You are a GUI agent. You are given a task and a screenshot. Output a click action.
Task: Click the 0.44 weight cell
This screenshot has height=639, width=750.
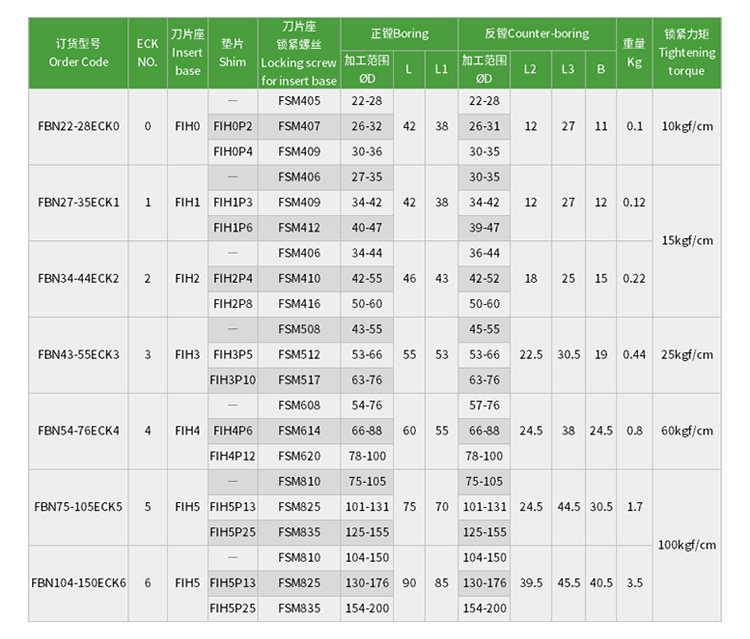coord(634,355)
